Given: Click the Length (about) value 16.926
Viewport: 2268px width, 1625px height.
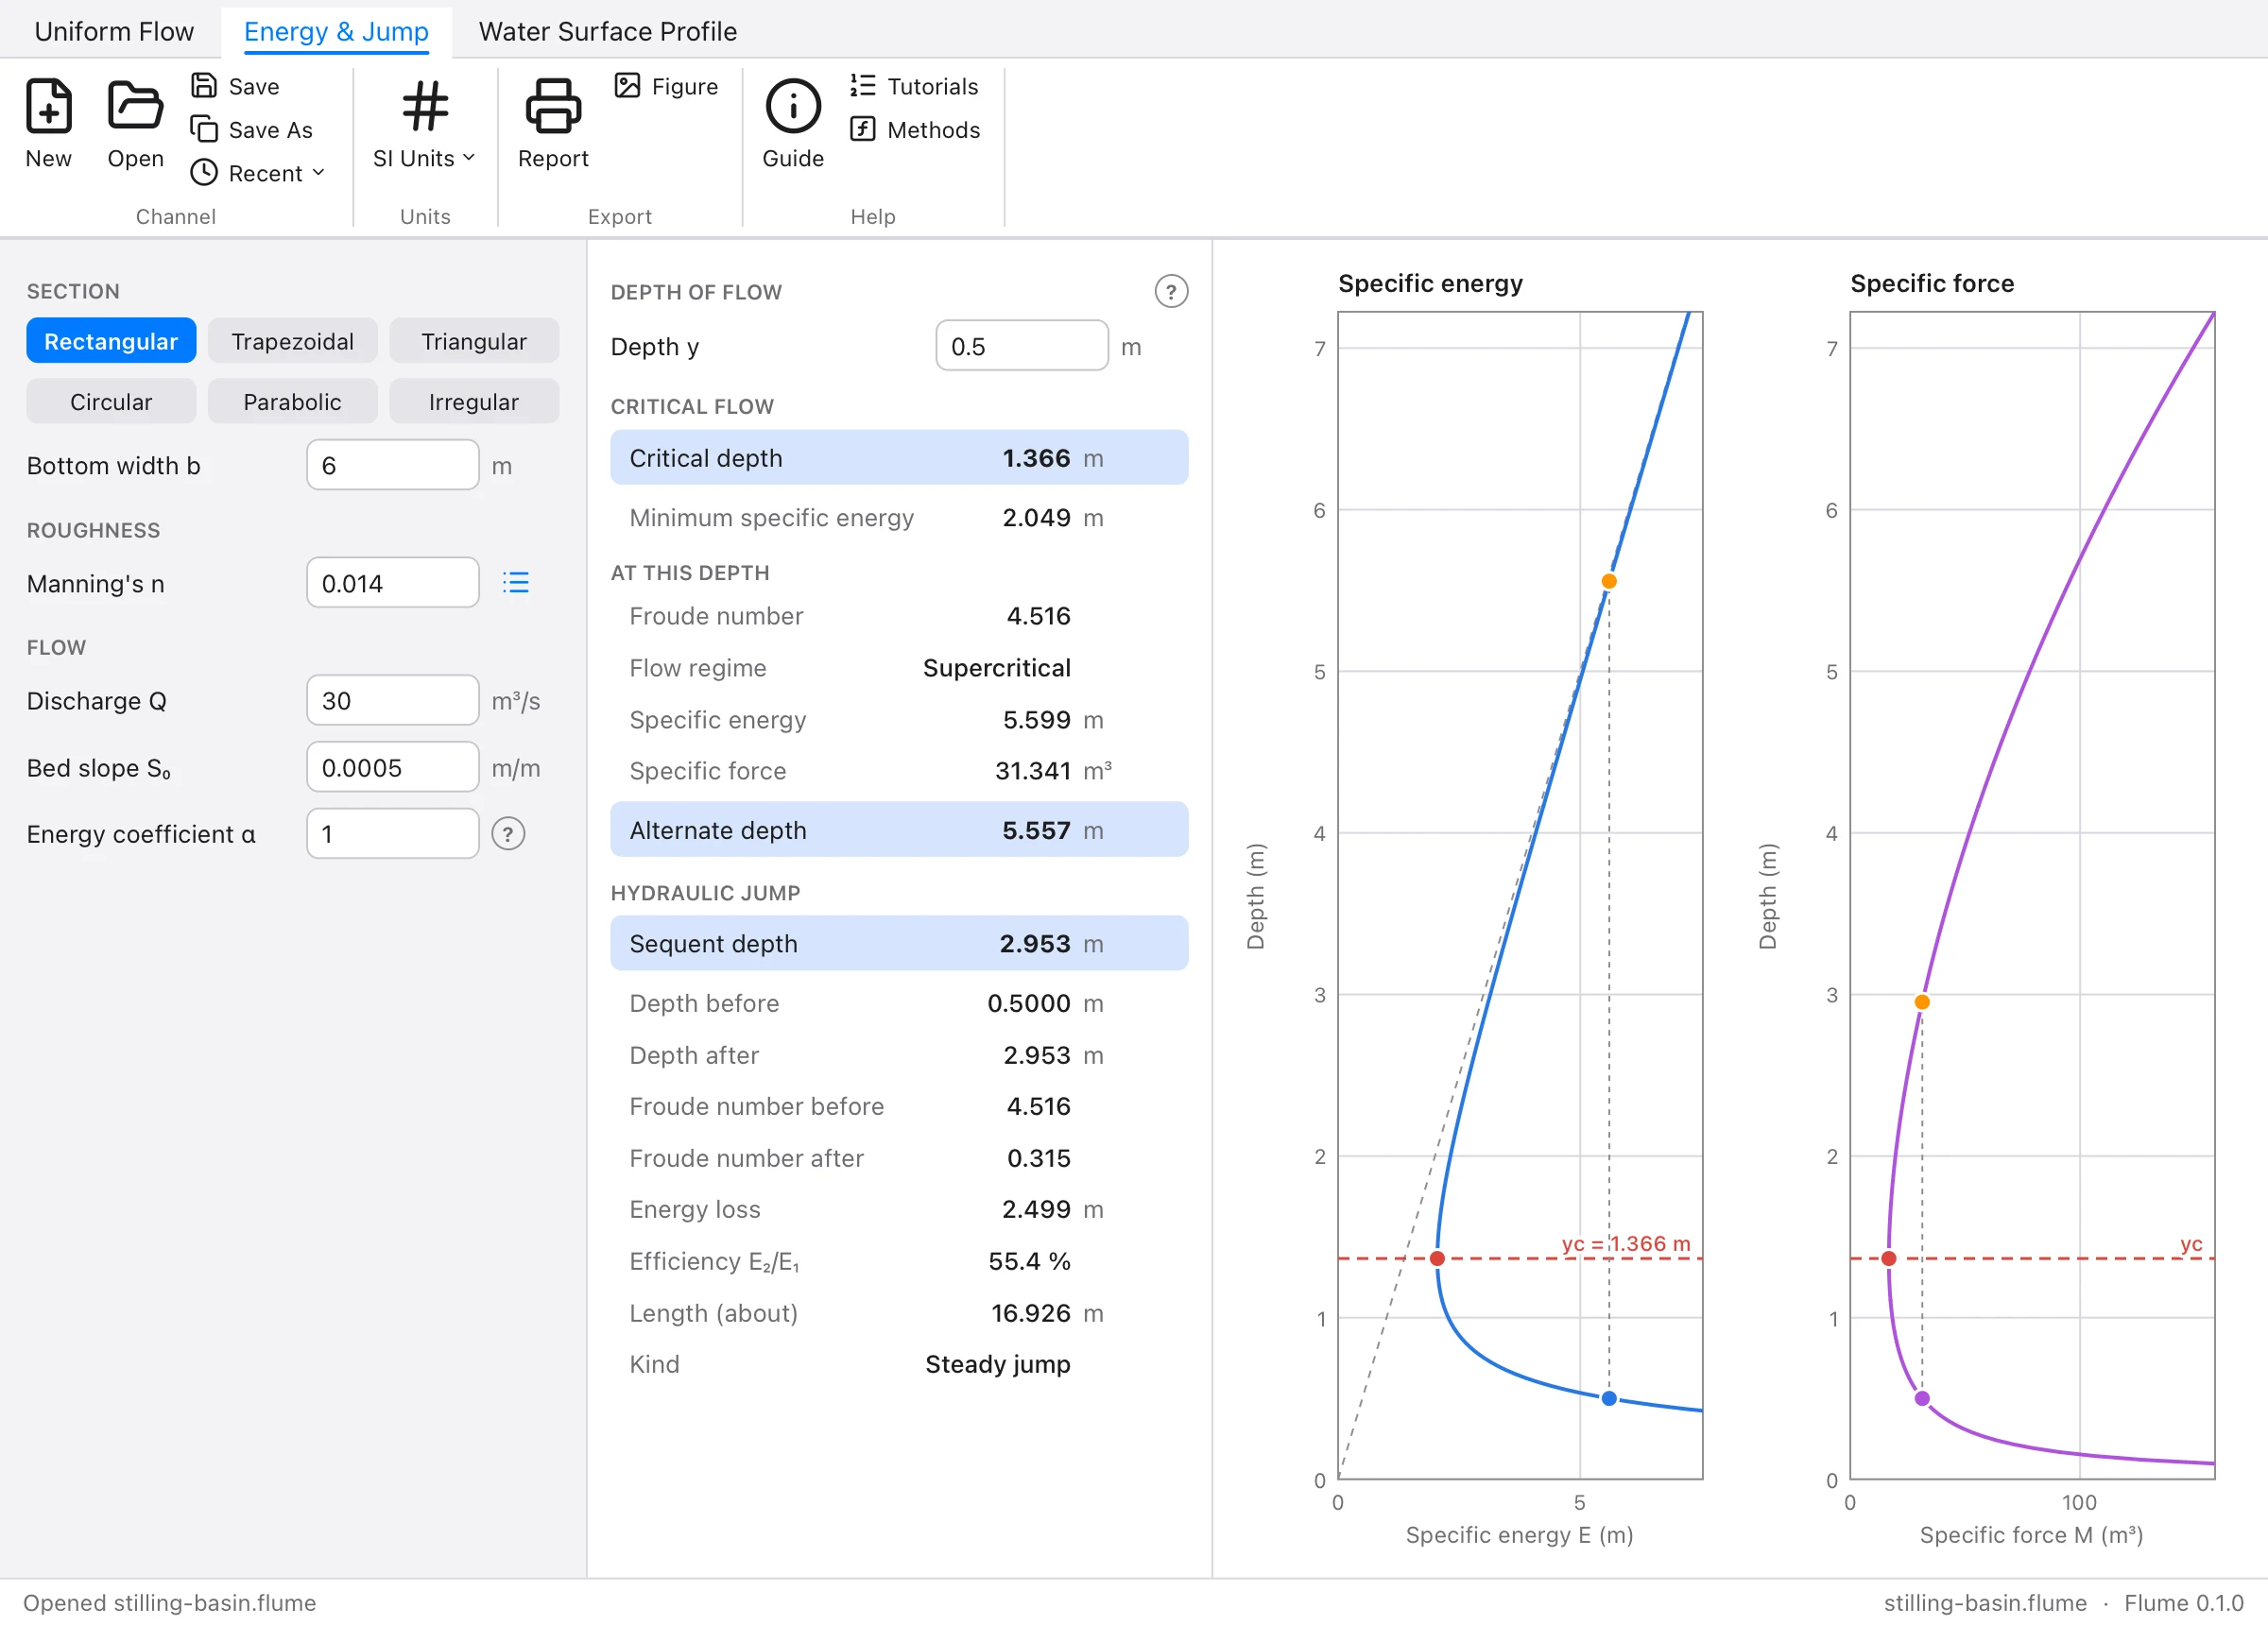Looking at the screenshot, I should click(1030, 1313).
